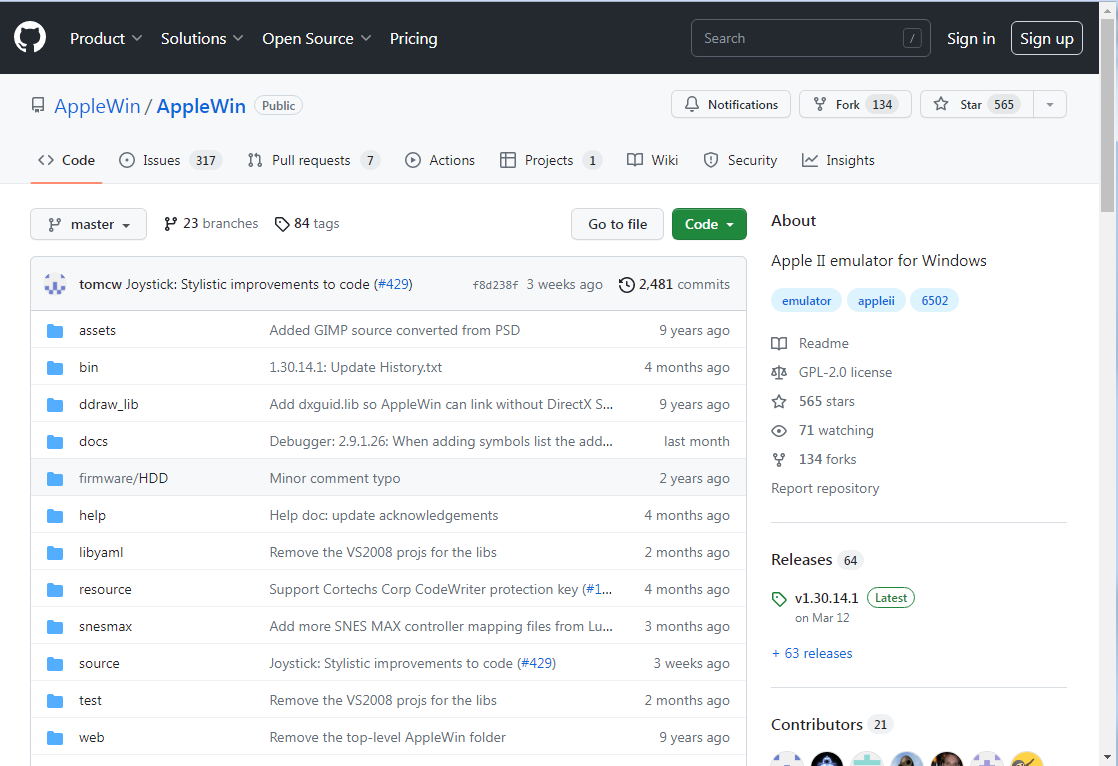This screenshot has width=1118, height=766.
Task: Select the 6502 topic tag
Action: click(934, 300)
